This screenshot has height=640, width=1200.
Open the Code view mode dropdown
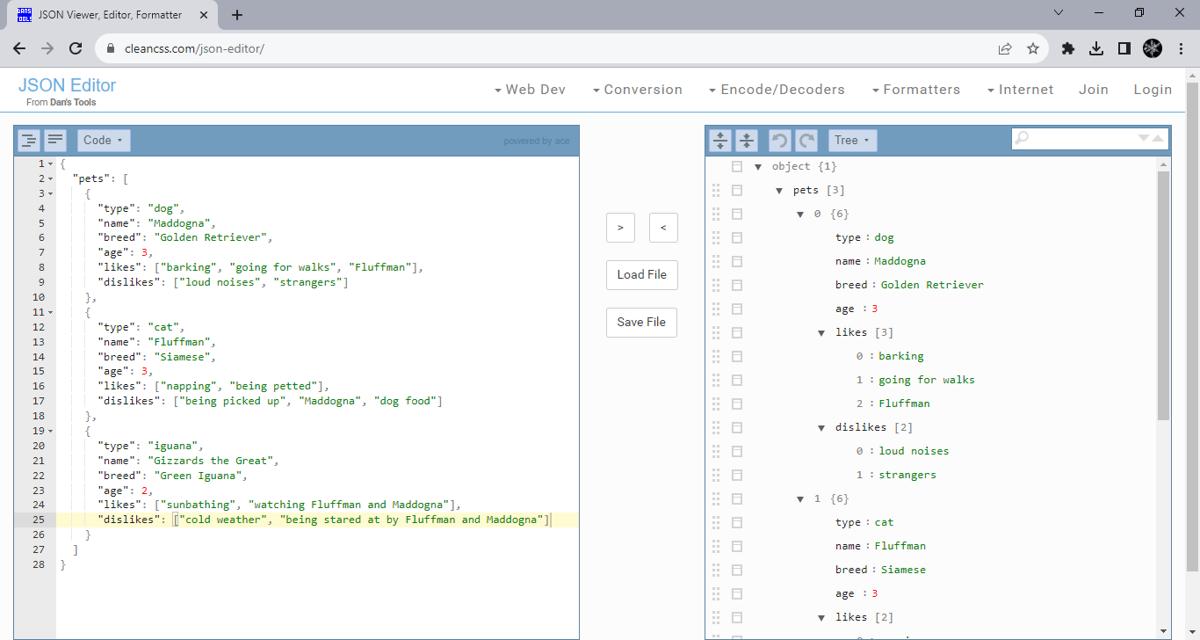tap(103, 140)
